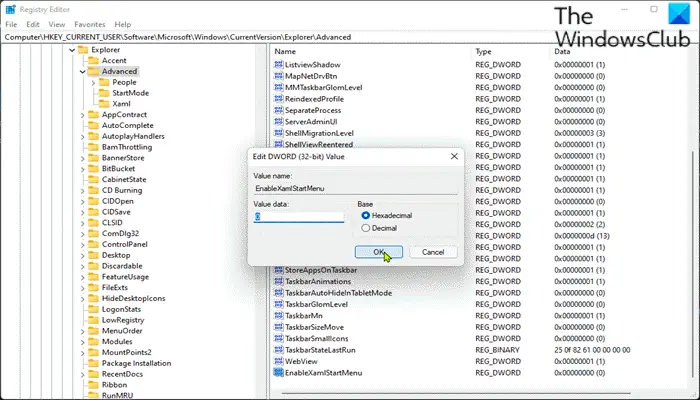The image size is (700, 400).
Task: Click the Xaml folder icon
Action: (x=104, y=104)
